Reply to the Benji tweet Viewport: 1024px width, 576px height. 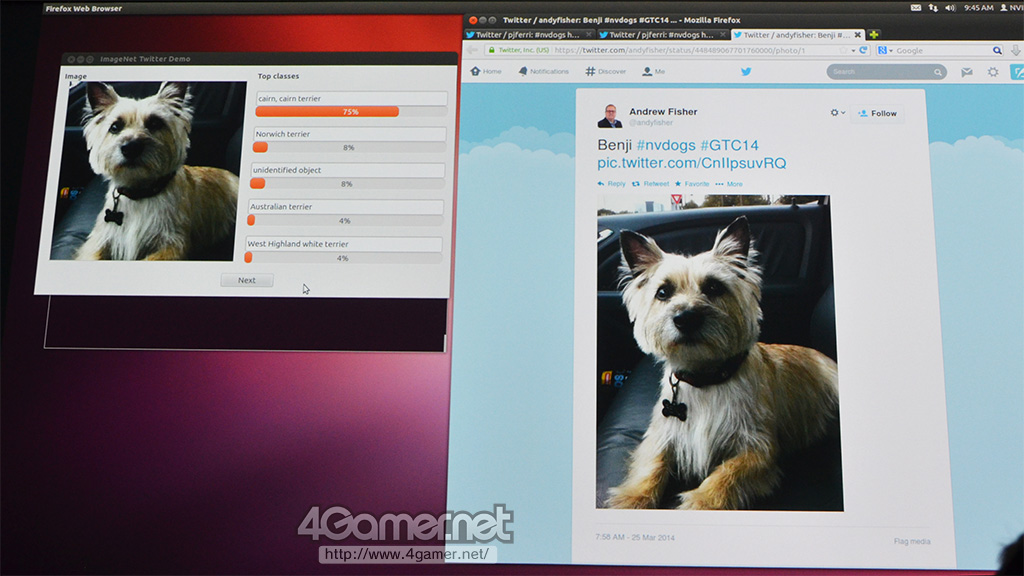pyautogui.click(x=611, y=184)
